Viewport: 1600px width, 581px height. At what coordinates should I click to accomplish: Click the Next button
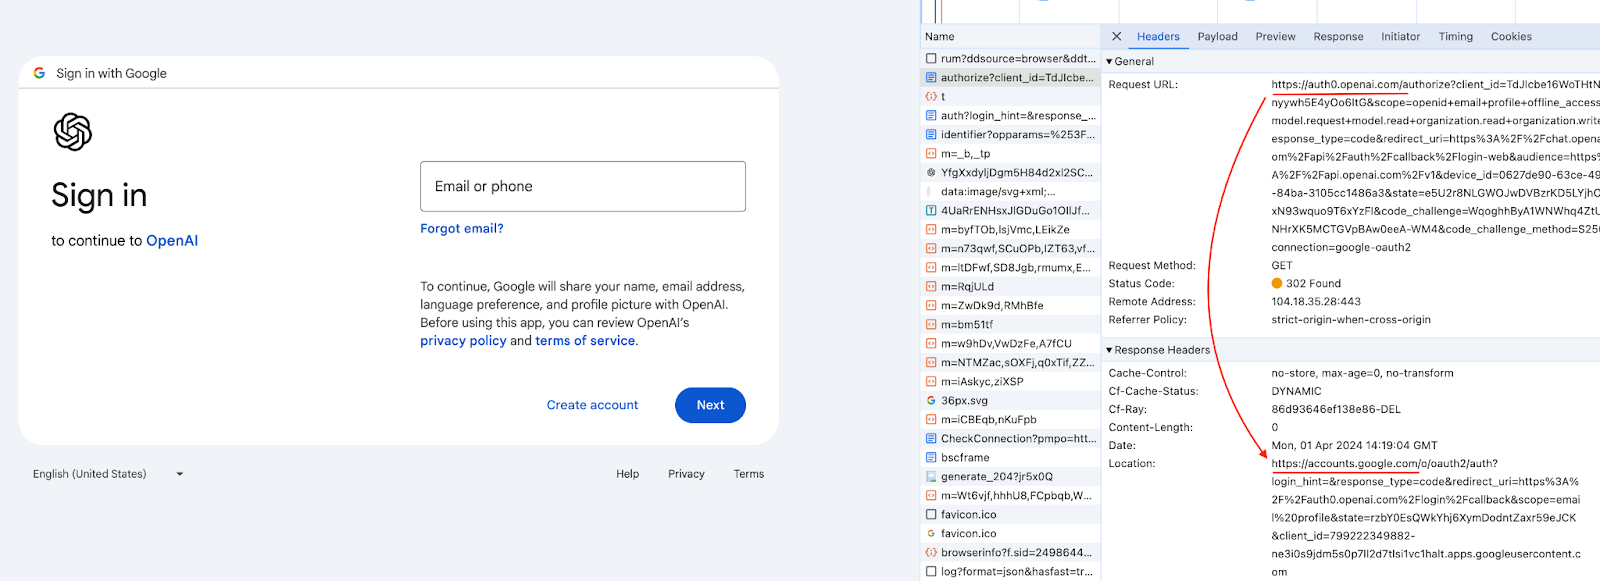click(x=710, y=405)
